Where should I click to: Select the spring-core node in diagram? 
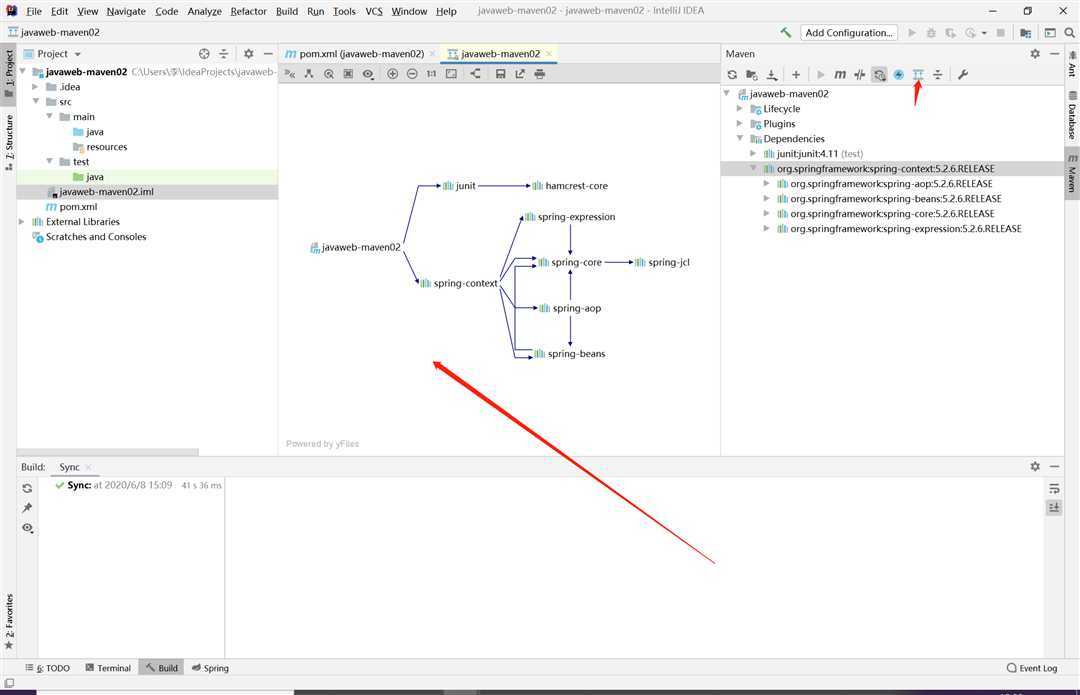point(569,262)
